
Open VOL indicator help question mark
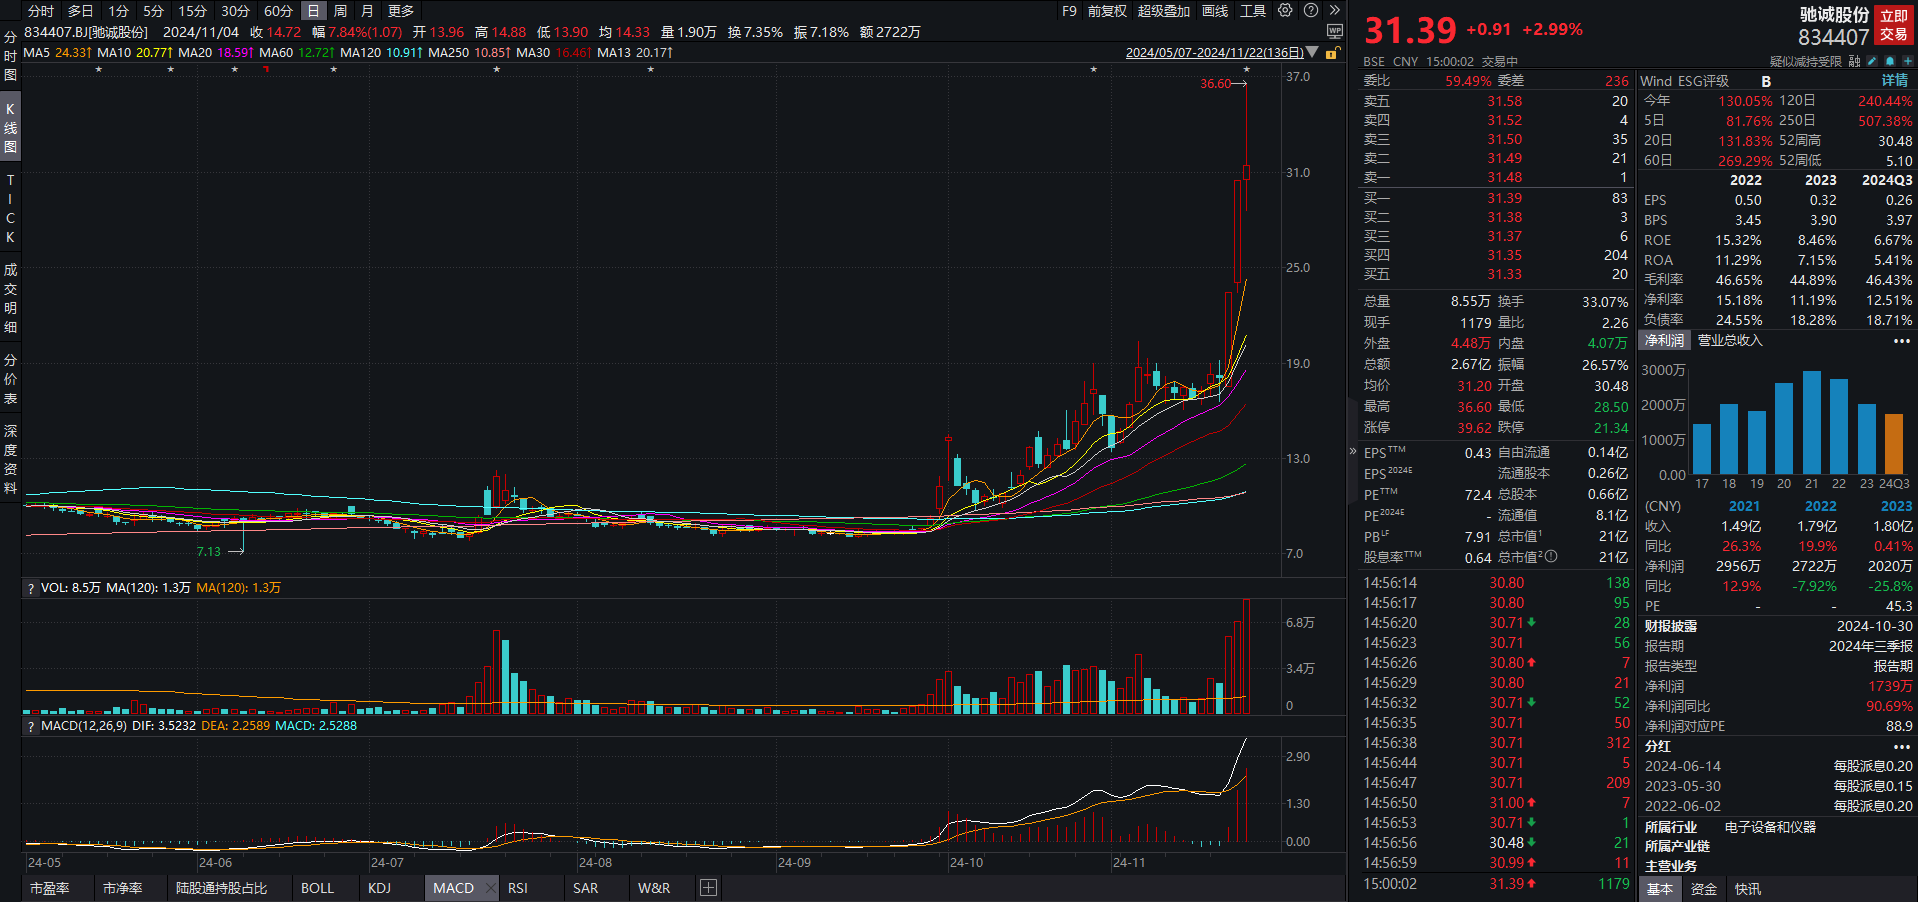[x=31, y=589]
